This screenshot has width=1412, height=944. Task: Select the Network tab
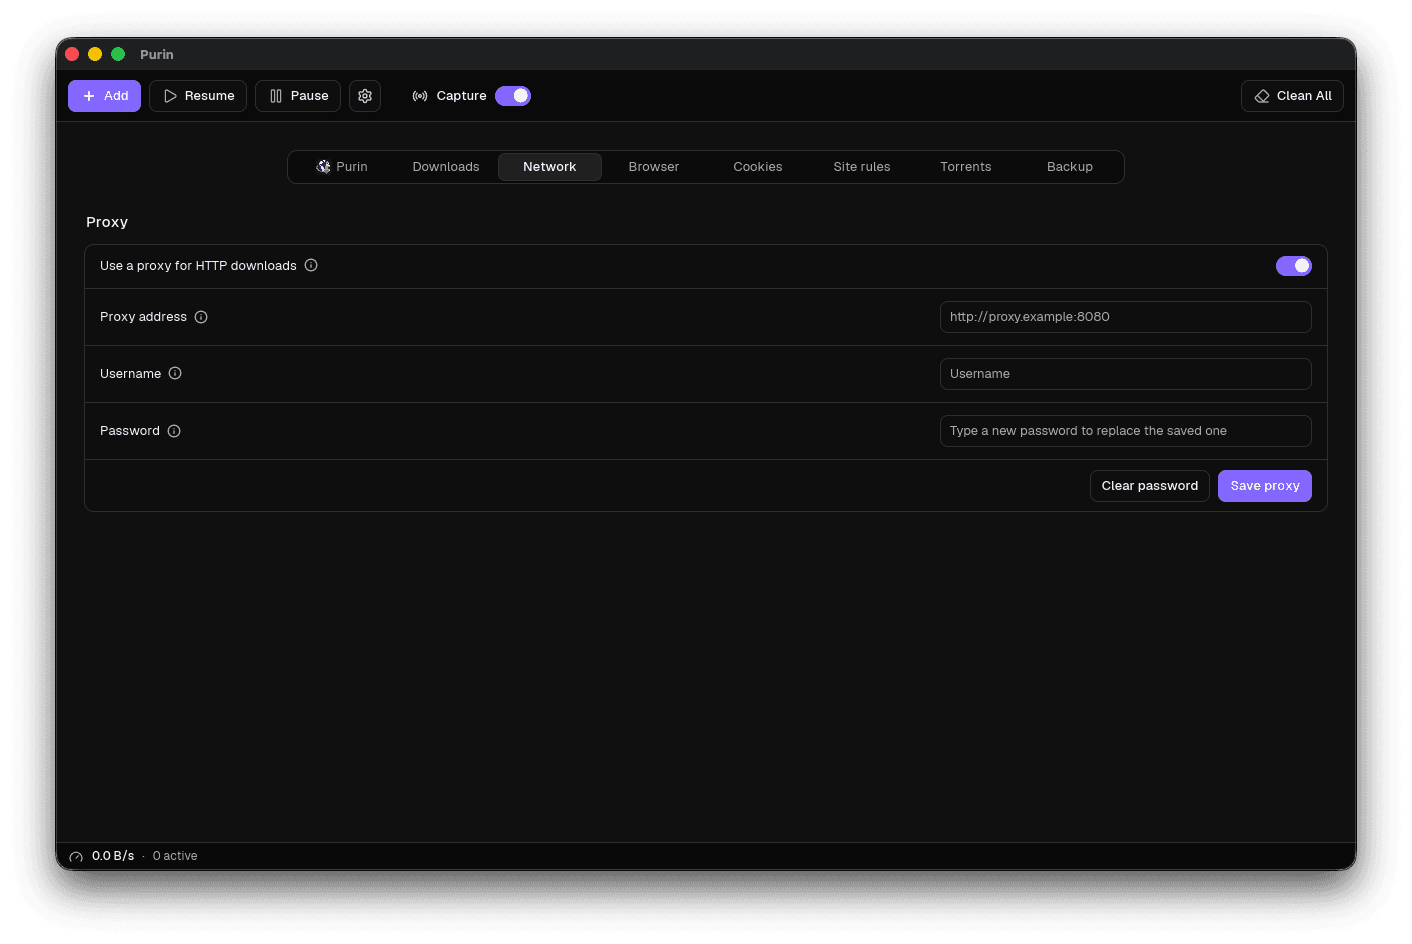pos(550,167)
